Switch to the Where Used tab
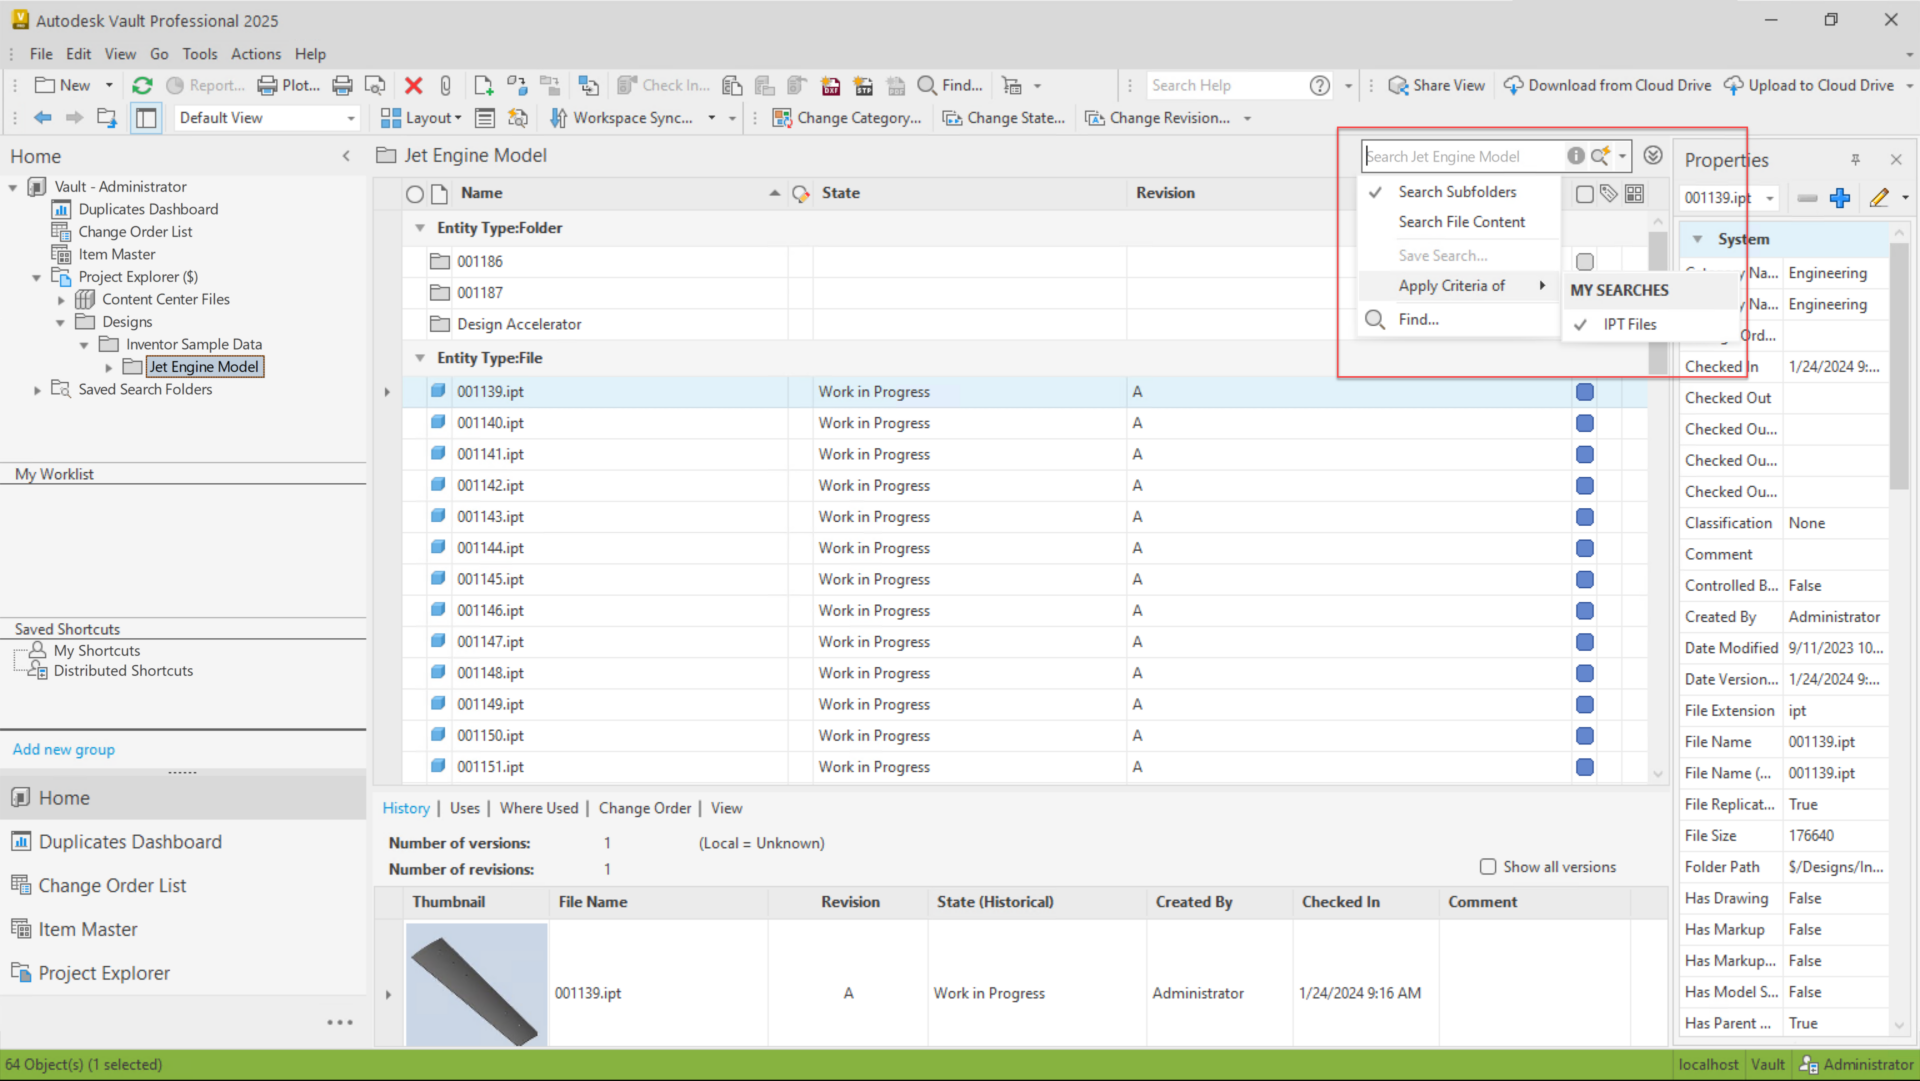 point(538,808)
